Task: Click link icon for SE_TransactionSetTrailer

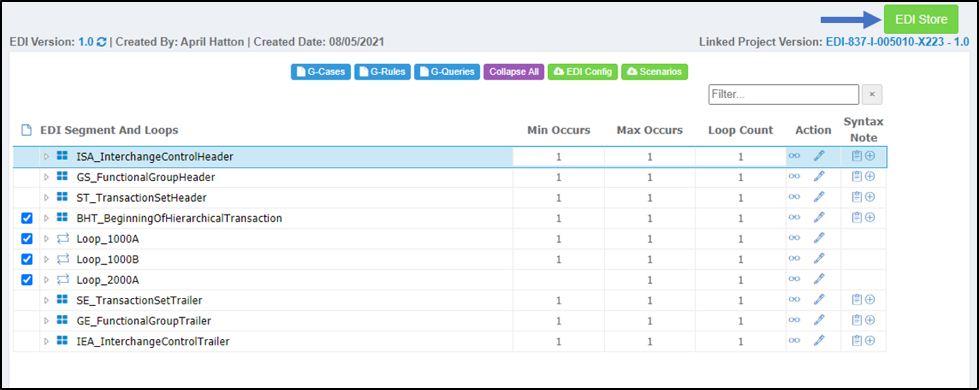Action: click(x=794, y=300)
